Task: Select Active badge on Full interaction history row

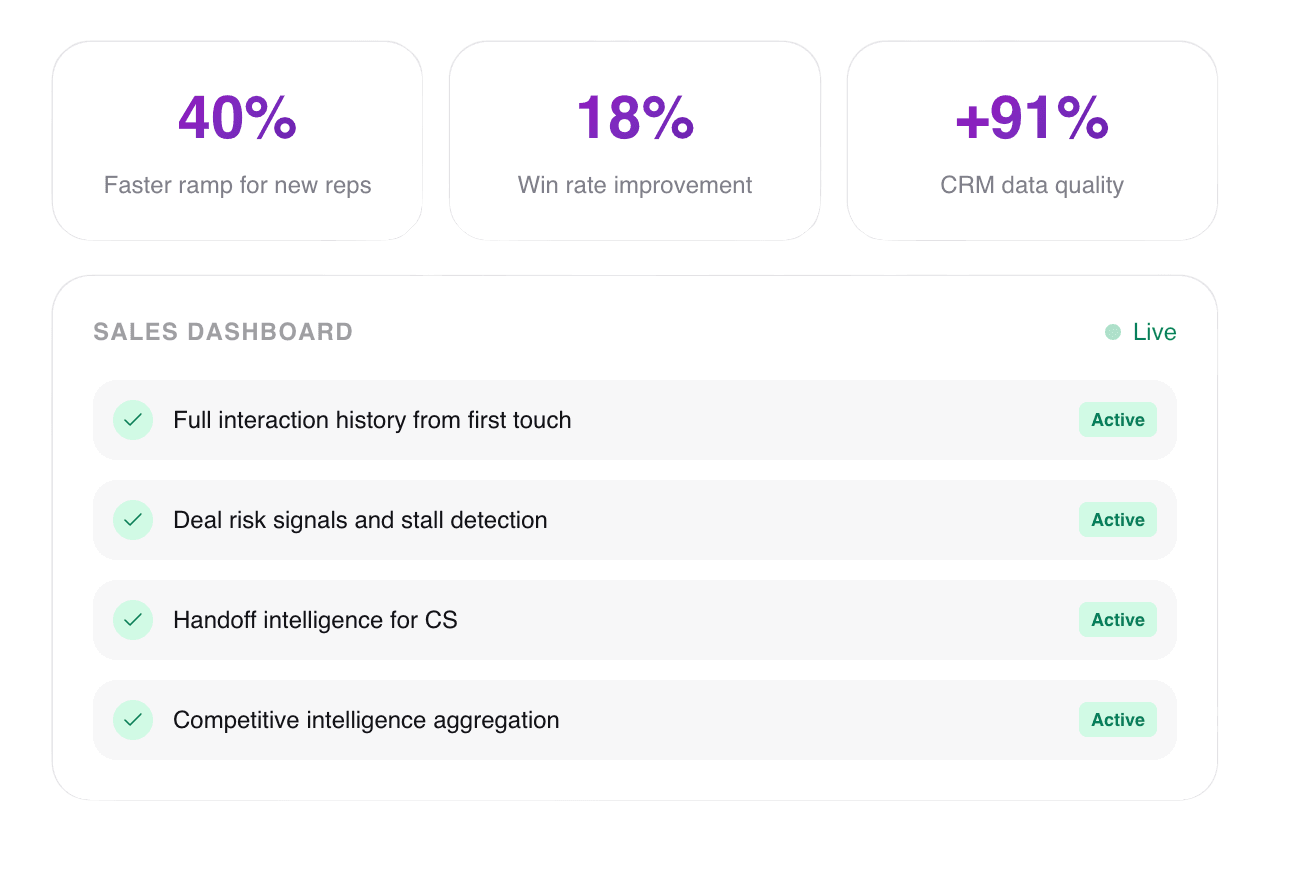Action: [x=1118, y=420]
